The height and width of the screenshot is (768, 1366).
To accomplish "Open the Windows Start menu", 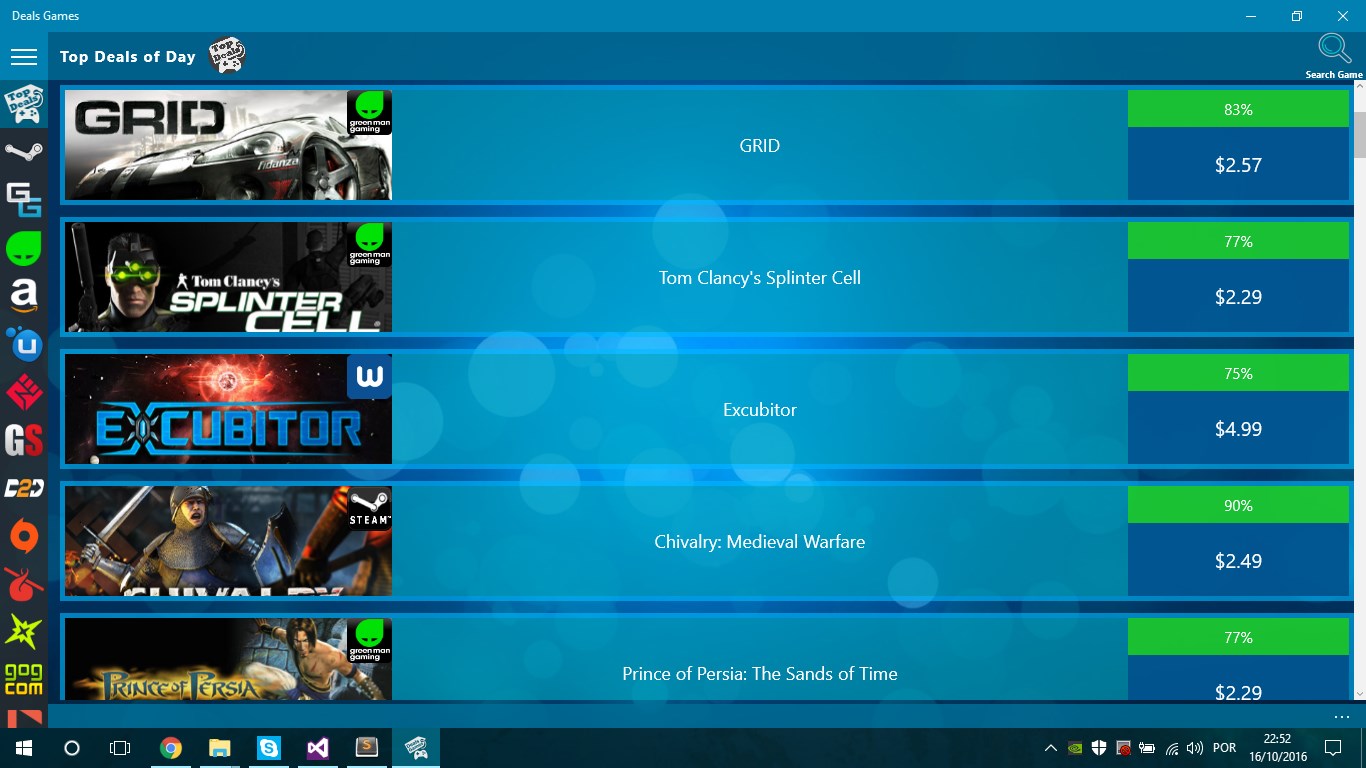I will [24, 747].
